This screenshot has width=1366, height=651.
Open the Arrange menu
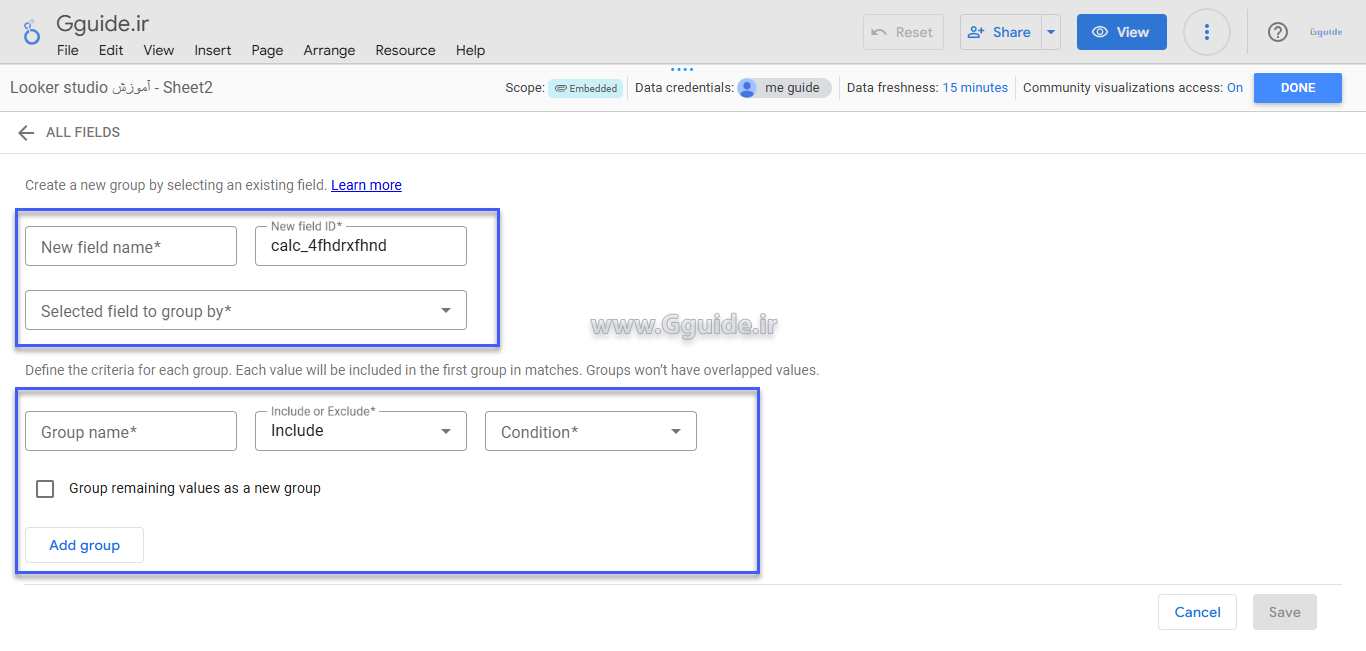pos(329,50)
